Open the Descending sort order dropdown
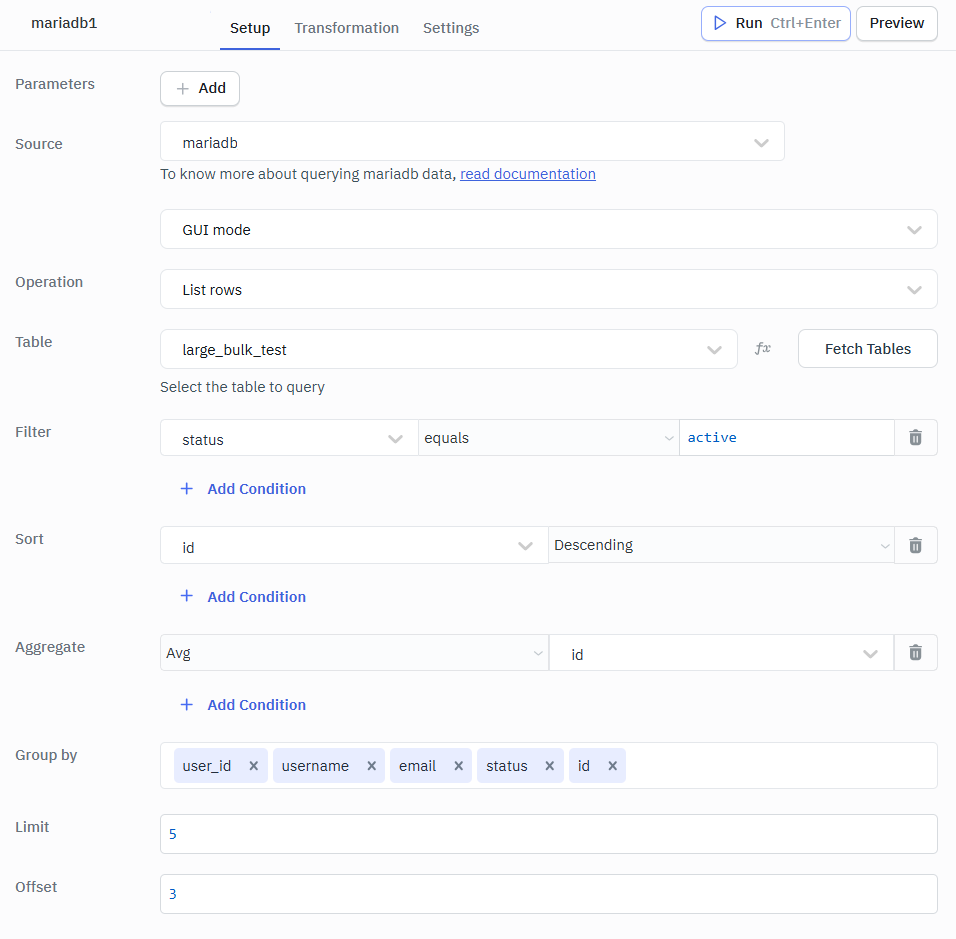The height and width of the screenshot is (939, 956). 721,545
